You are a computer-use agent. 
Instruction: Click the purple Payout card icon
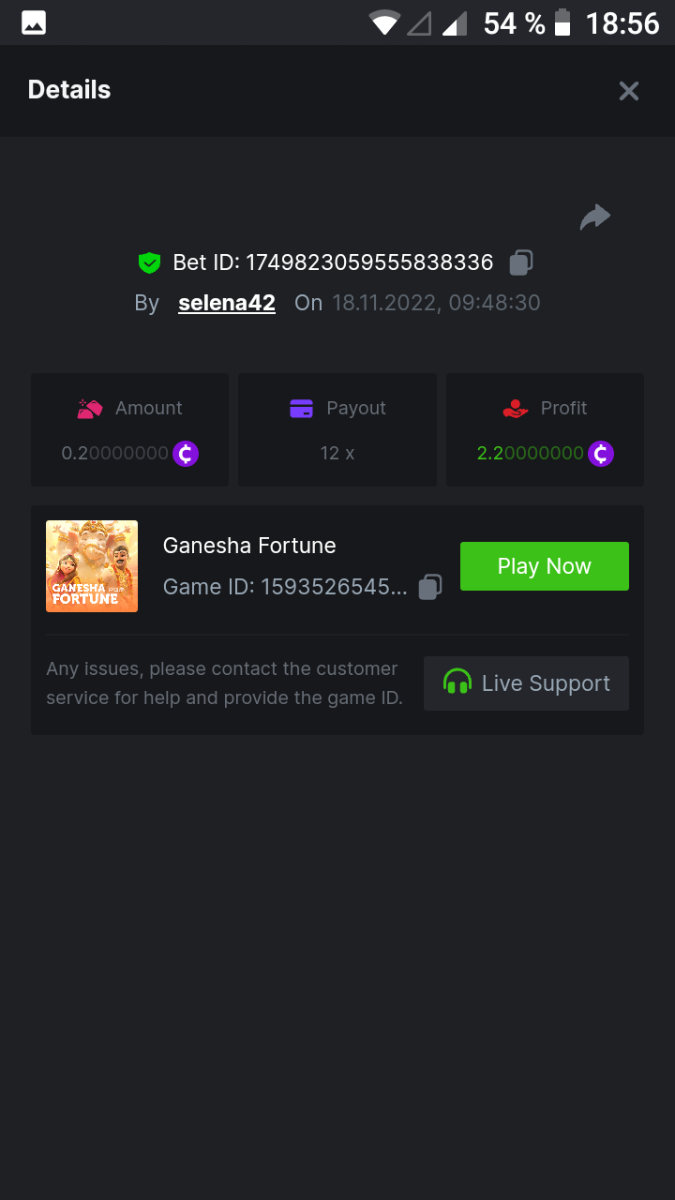(301, 408)
